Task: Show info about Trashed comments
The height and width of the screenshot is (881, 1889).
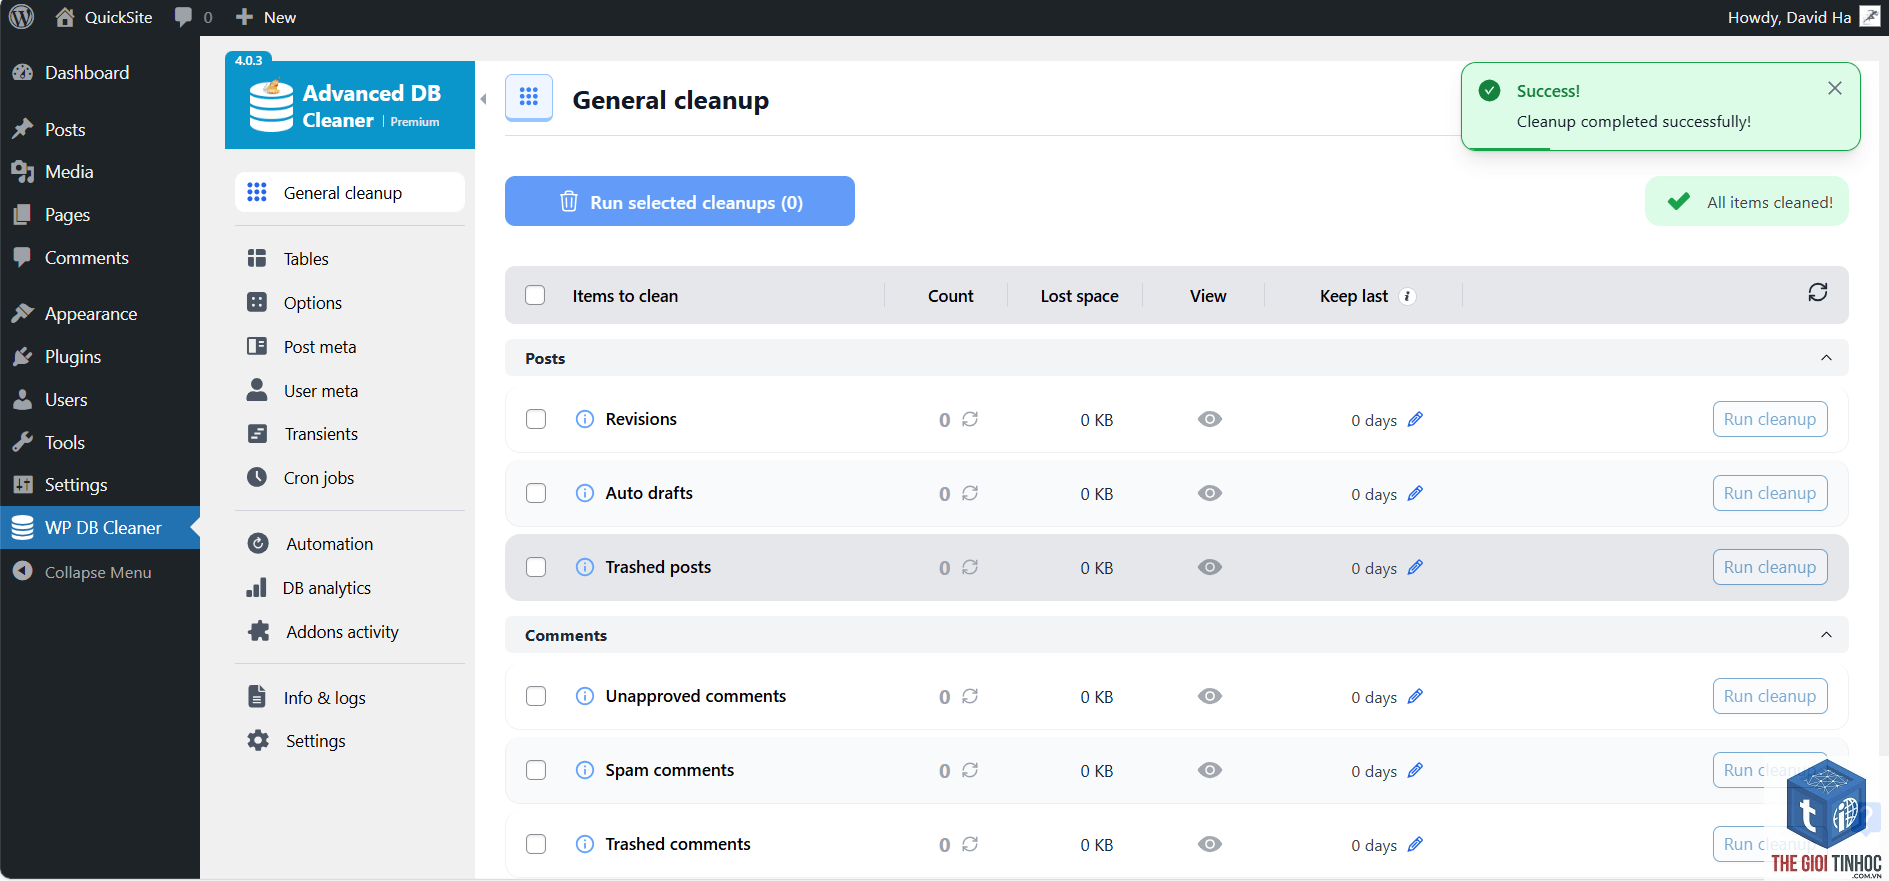Action: 585,844
